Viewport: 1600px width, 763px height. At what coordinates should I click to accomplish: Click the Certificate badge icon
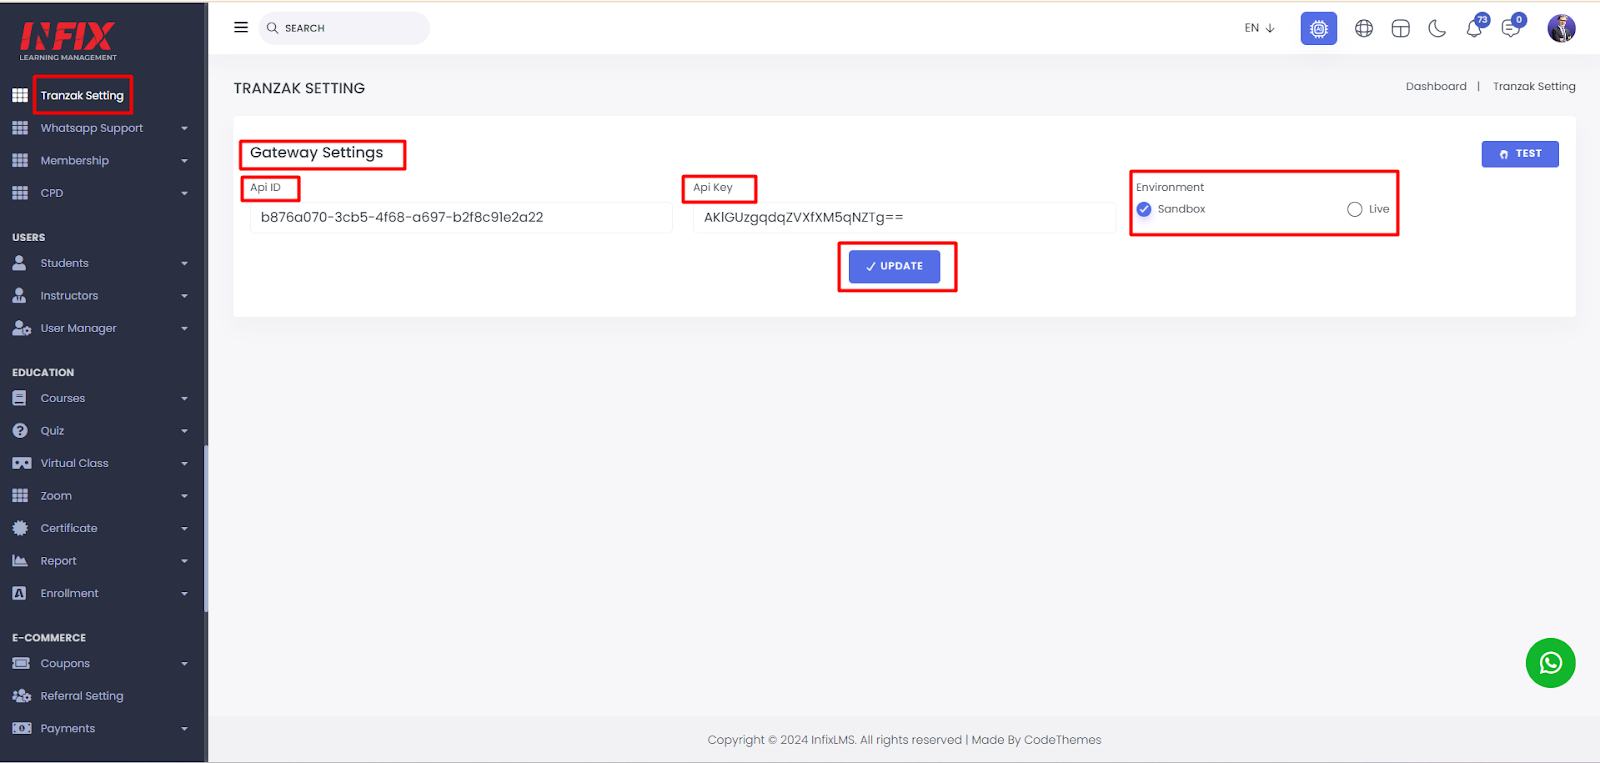coord(20,528)
